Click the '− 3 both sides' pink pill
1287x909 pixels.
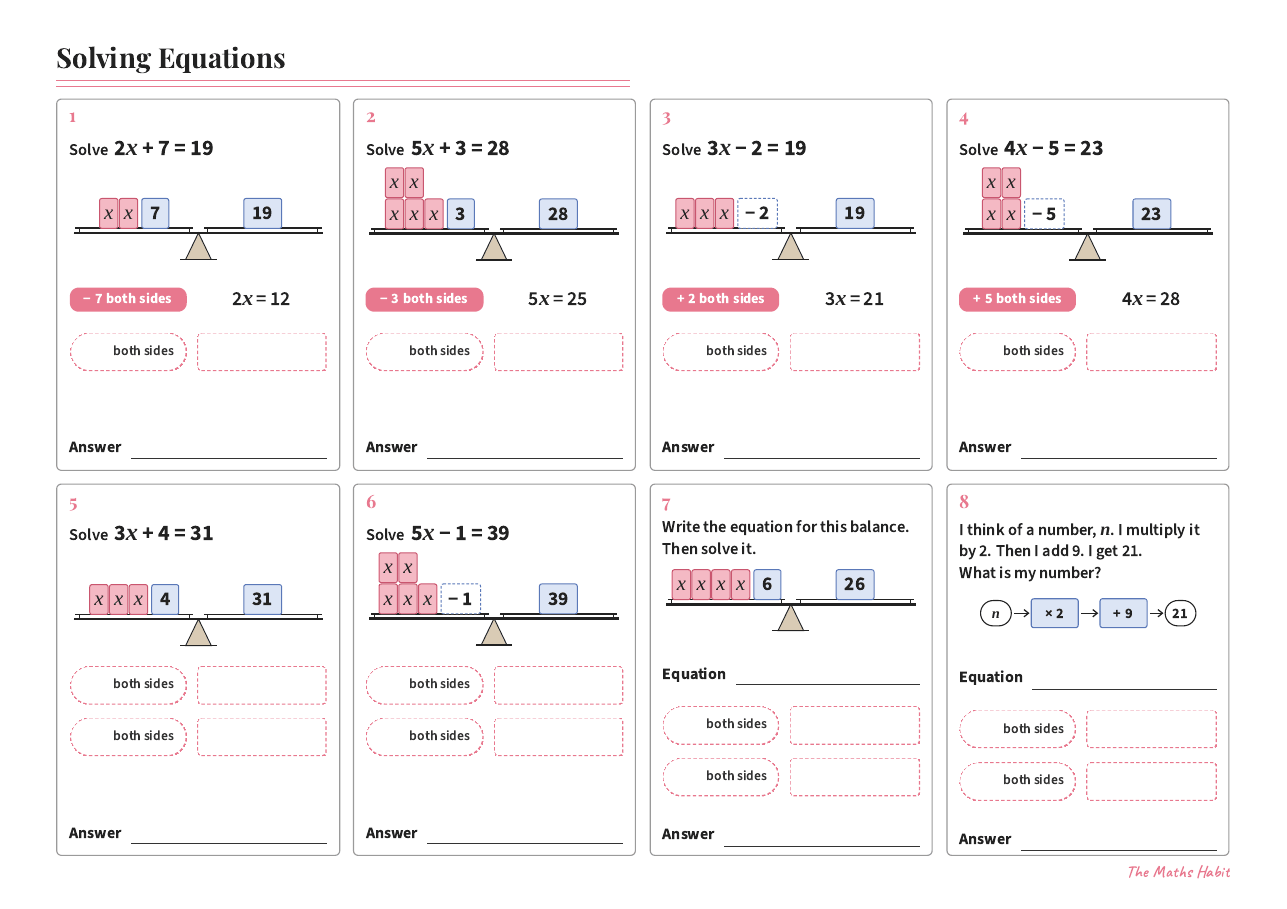coord(424,299)
